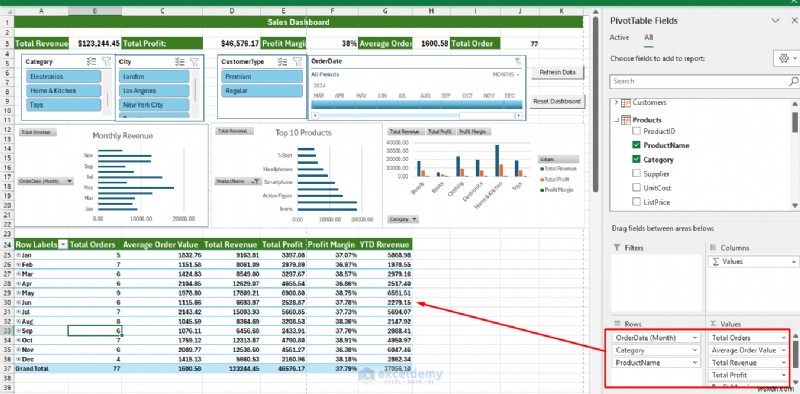Open the Average Order Value field menu
The width and height of the screenshot is (800, 394).
coord(784,351)
